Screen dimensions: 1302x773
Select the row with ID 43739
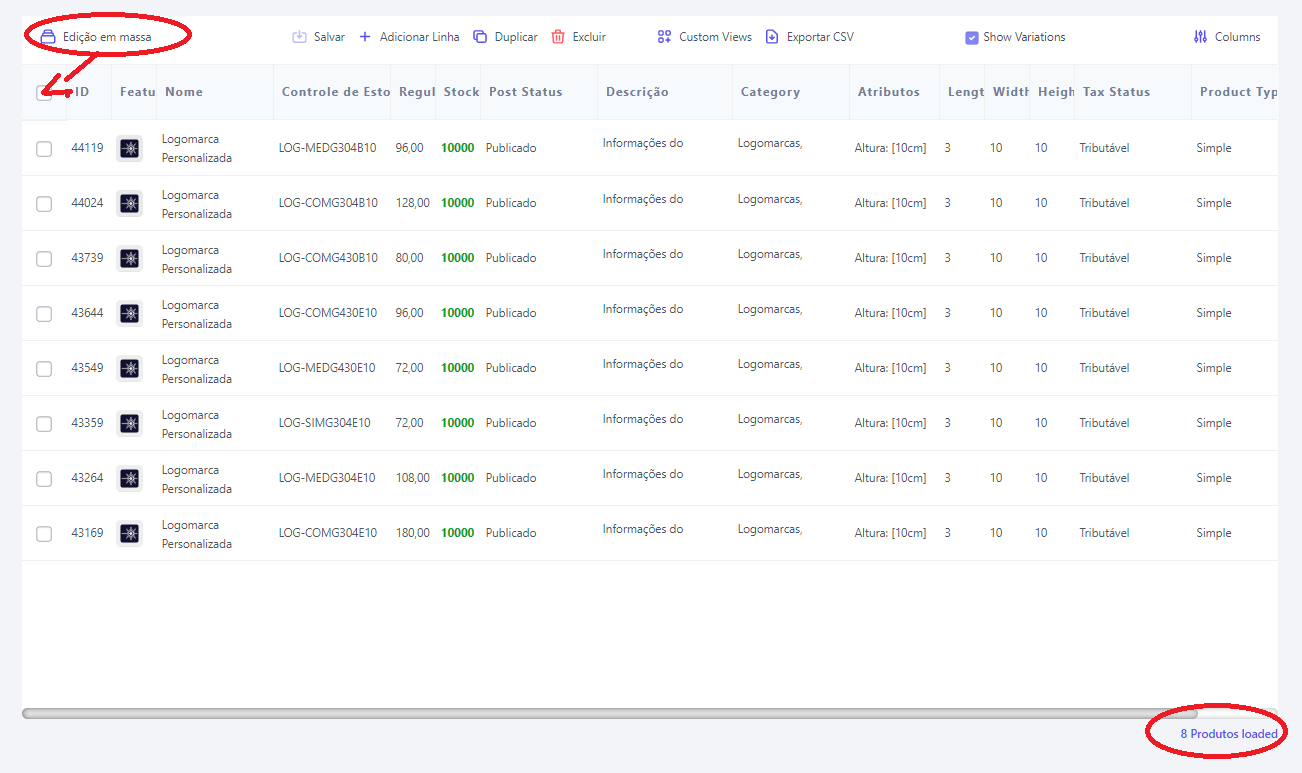tap(44, 259)
